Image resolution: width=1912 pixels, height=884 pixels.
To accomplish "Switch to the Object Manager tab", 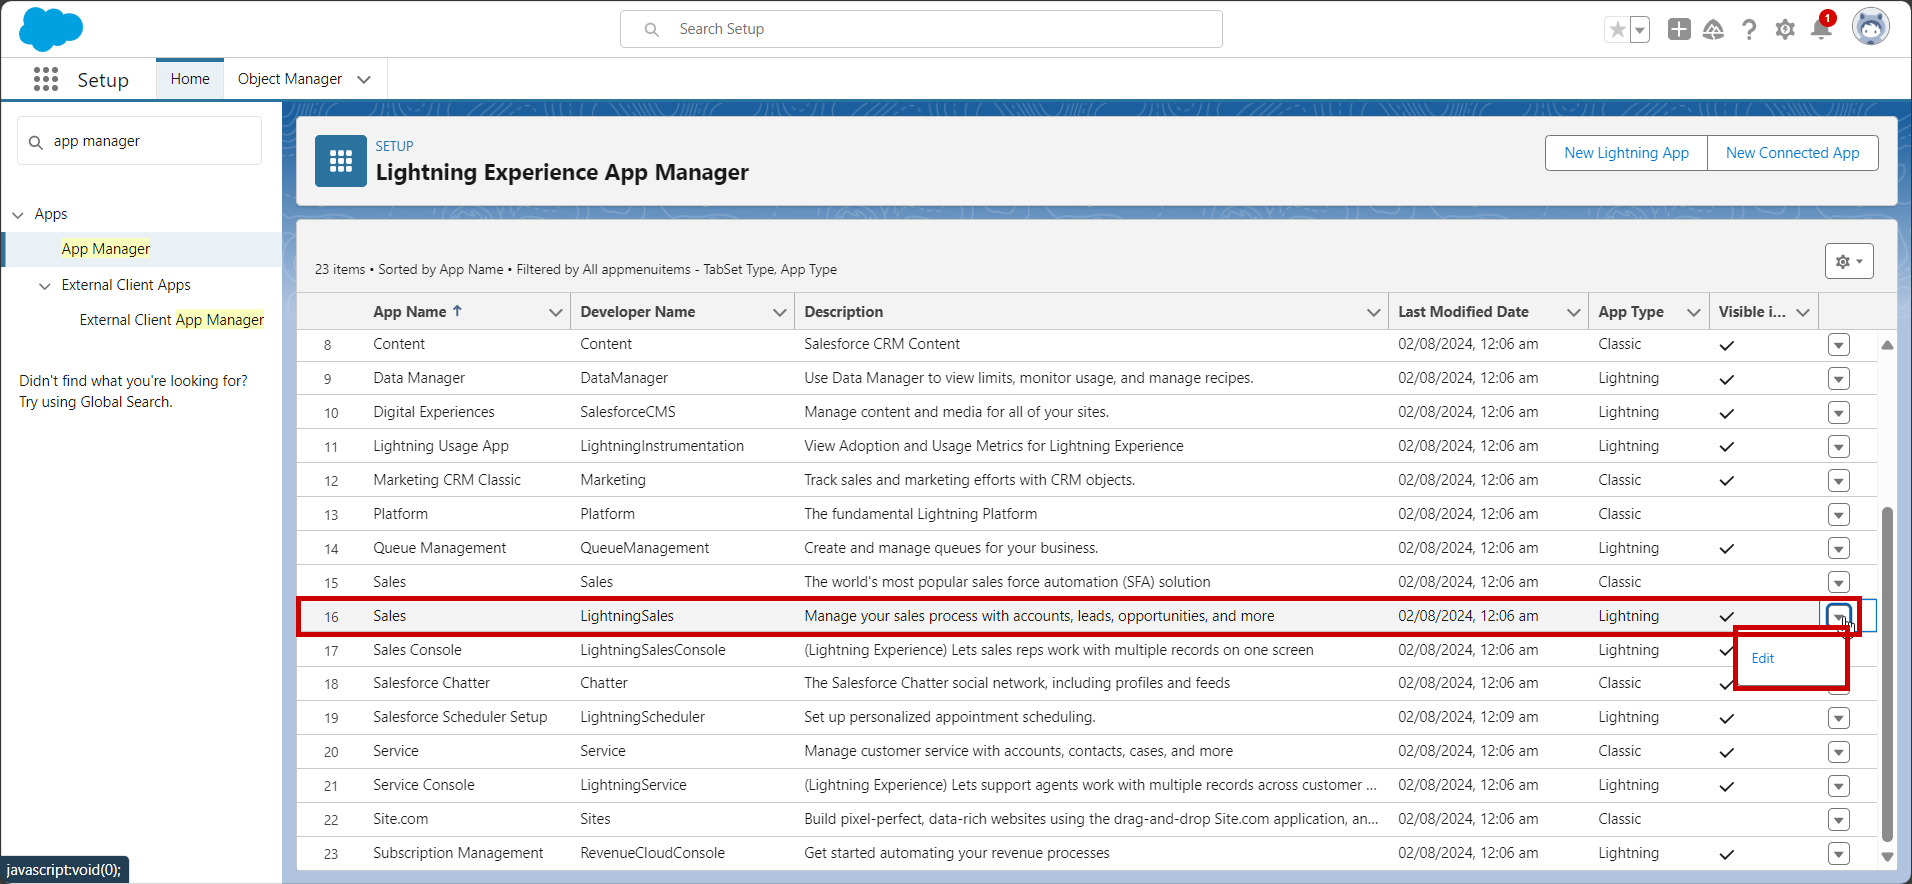I will coord(289,79).
